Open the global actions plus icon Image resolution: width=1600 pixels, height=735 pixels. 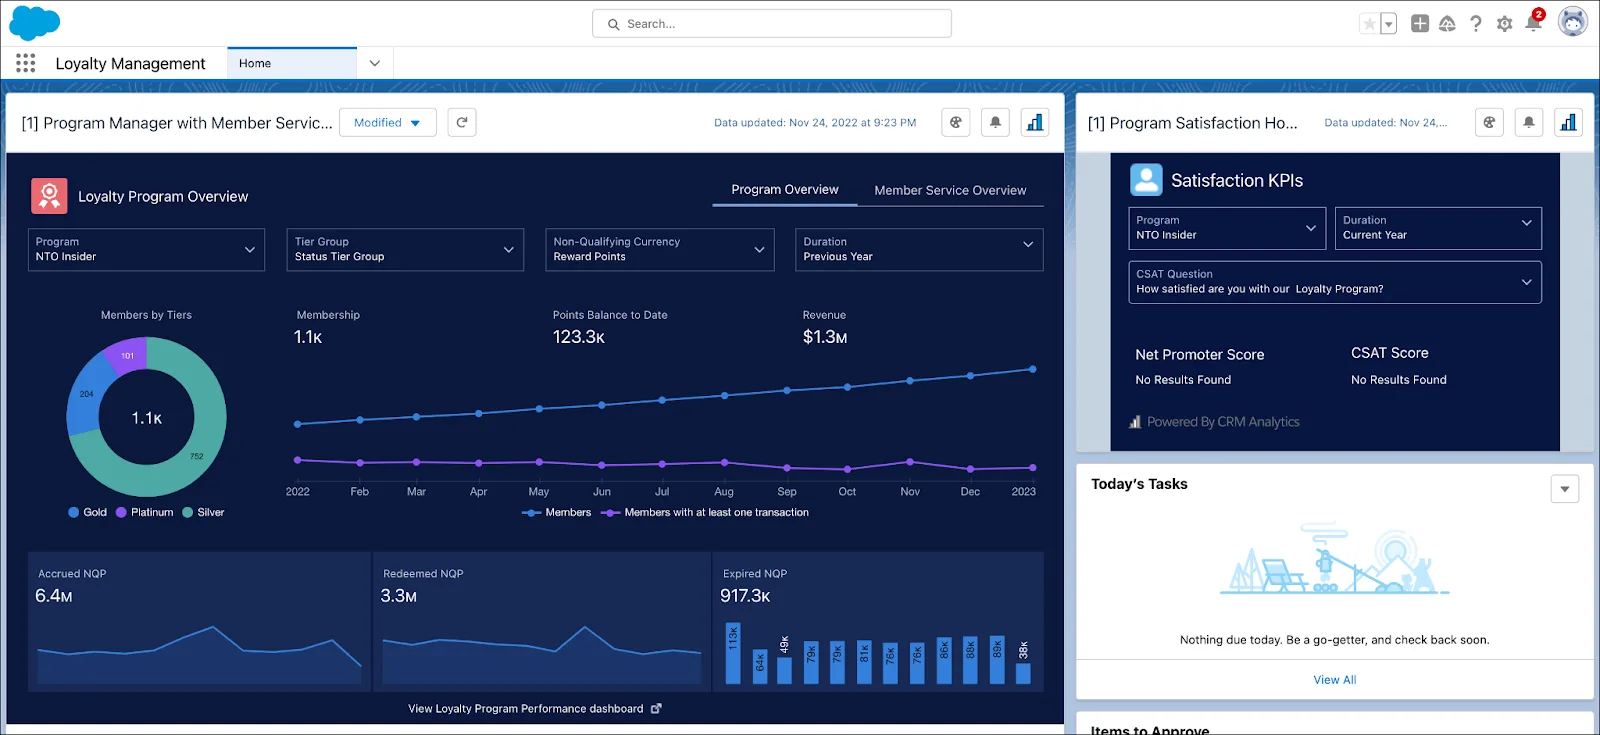coord(1420,23)
